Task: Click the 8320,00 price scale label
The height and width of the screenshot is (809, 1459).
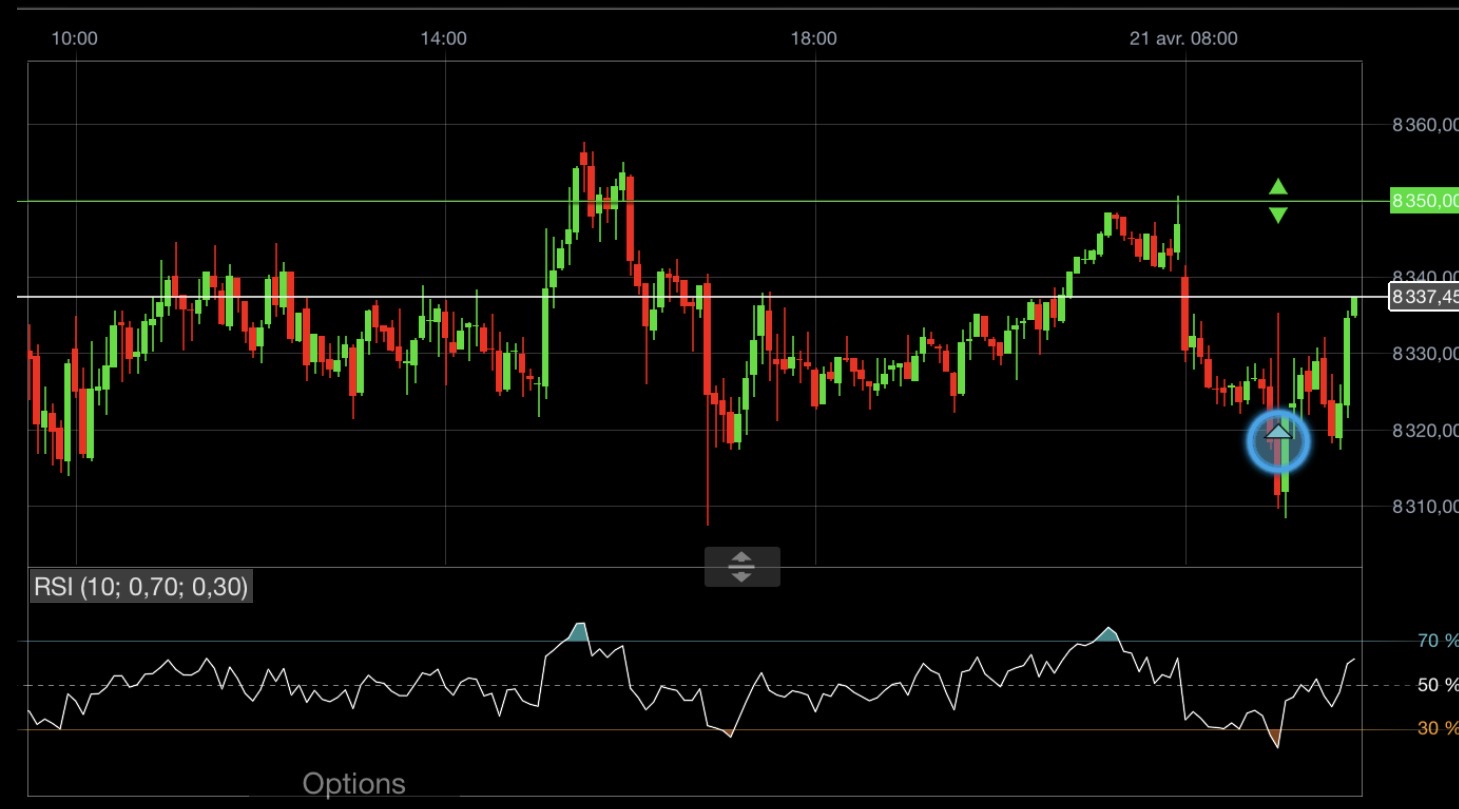Action: click(x=1425, y=430)
